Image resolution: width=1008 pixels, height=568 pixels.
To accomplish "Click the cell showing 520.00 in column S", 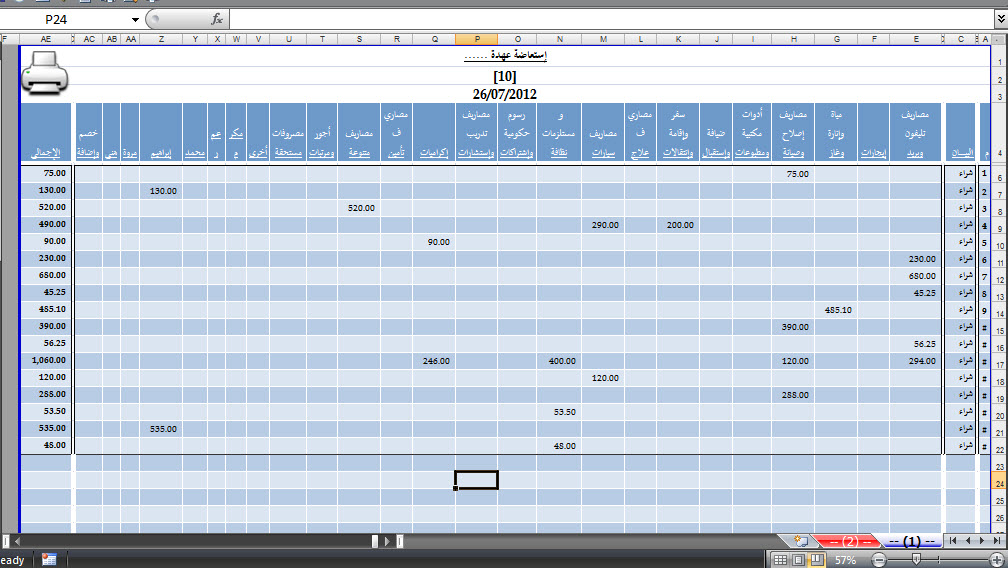I will pos(359,208).
